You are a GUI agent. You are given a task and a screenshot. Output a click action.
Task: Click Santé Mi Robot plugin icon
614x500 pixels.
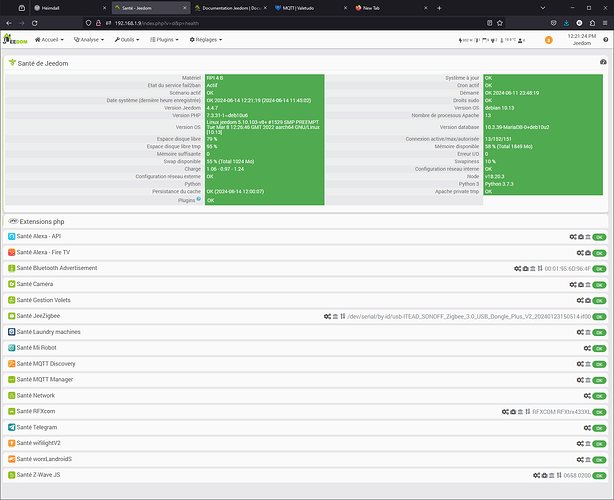click(12, 348)
